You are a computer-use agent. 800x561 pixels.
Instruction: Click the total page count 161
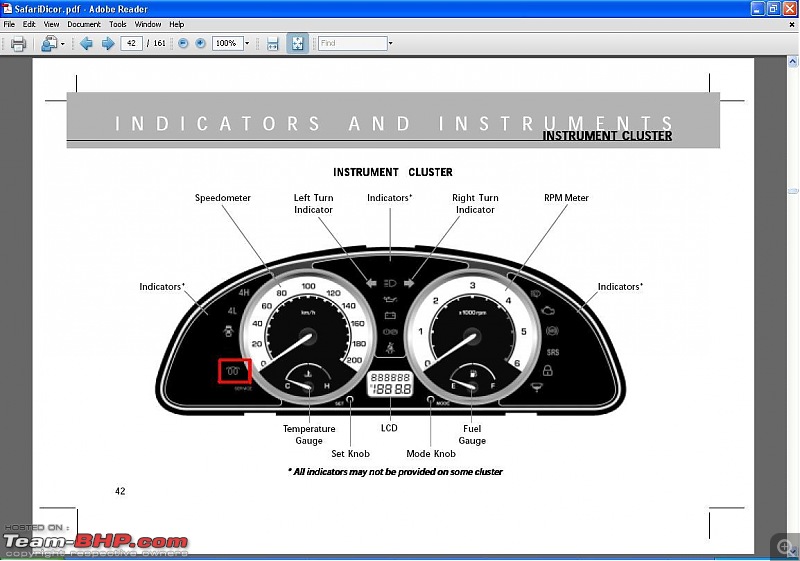pyautogui.click(x=160, y=43)
